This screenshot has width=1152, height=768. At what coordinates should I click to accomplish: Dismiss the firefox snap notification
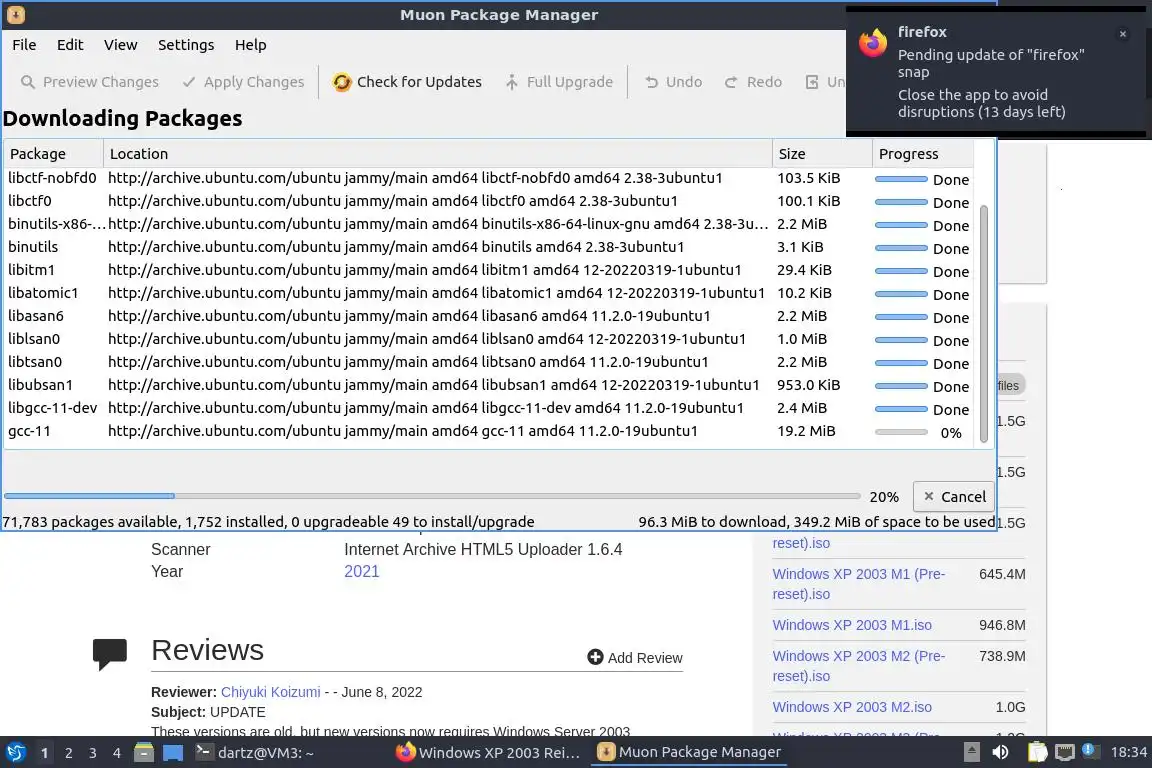point(1122,34)
